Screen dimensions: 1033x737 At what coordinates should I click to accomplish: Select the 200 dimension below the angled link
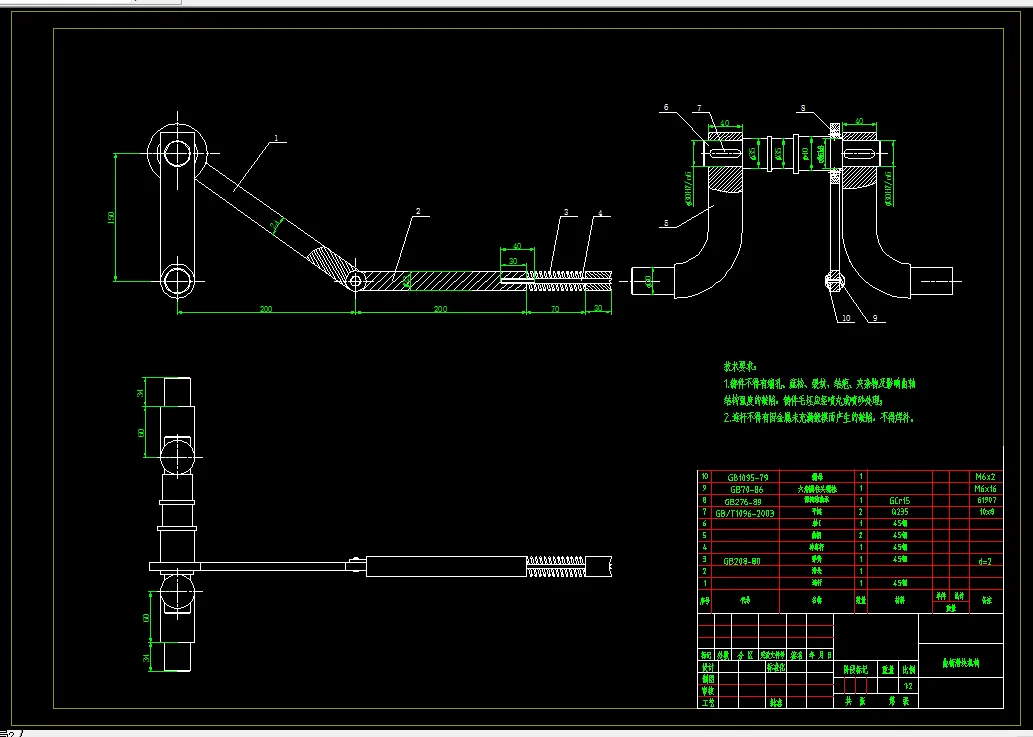[265, 308]
